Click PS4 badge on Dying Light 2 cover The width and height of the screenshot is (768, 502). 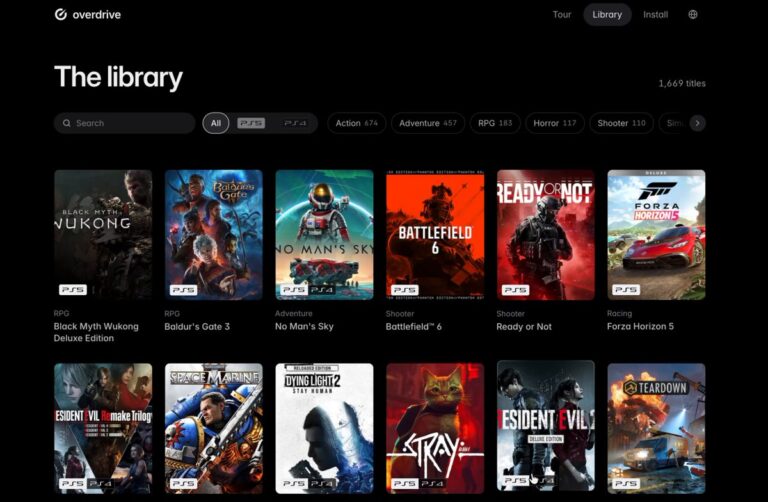click(x=322, y=483)
